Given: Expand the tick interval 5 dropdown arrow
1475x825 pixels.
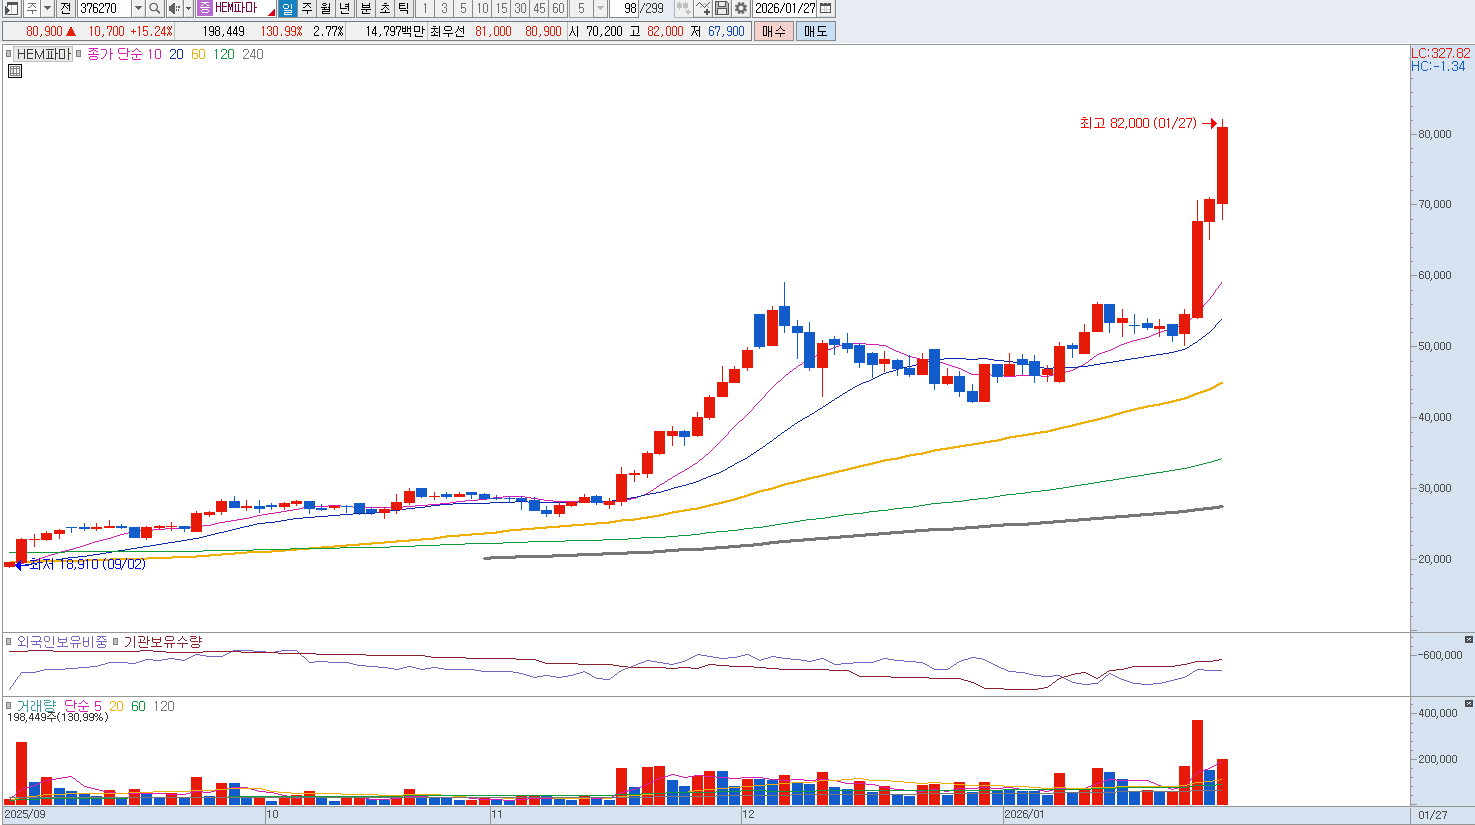Looking at the screenshot, I should coord(600,8).
